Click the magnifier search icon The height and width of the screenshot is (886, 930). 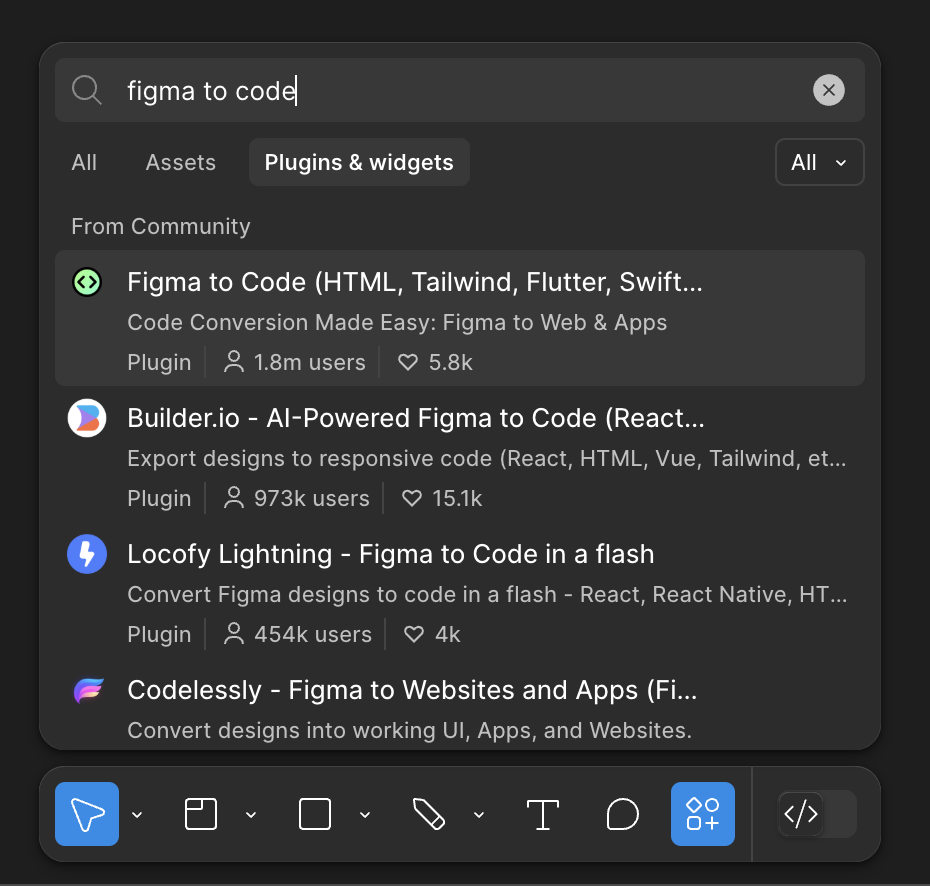(x=87, y=90)
